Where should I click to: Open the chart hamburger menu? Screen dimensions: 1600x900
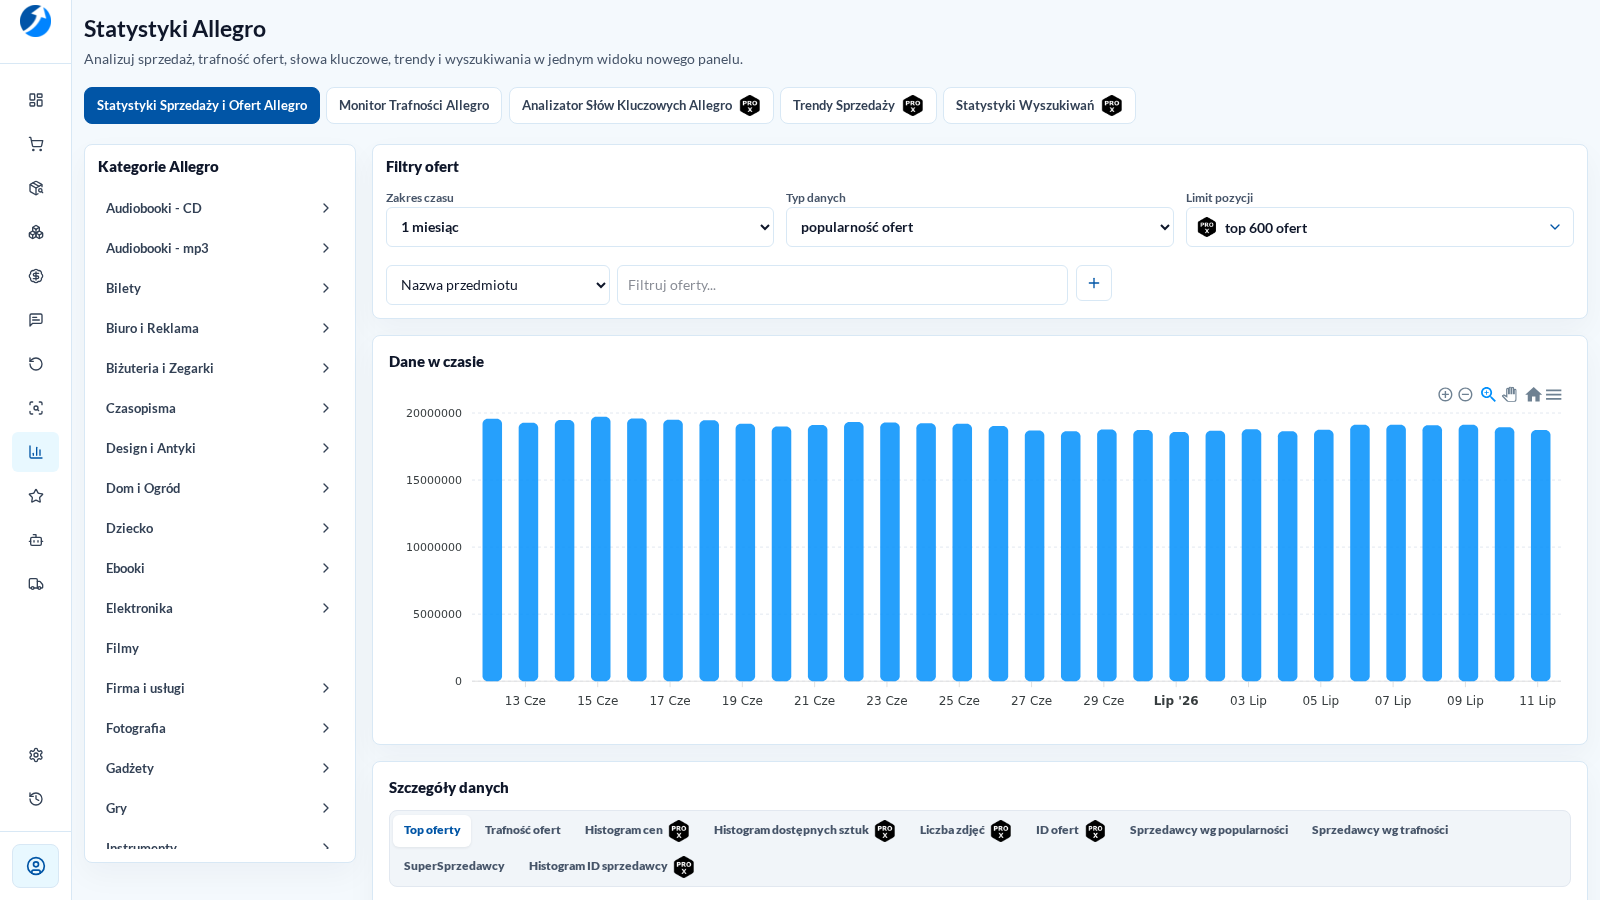coord(1554,394)
